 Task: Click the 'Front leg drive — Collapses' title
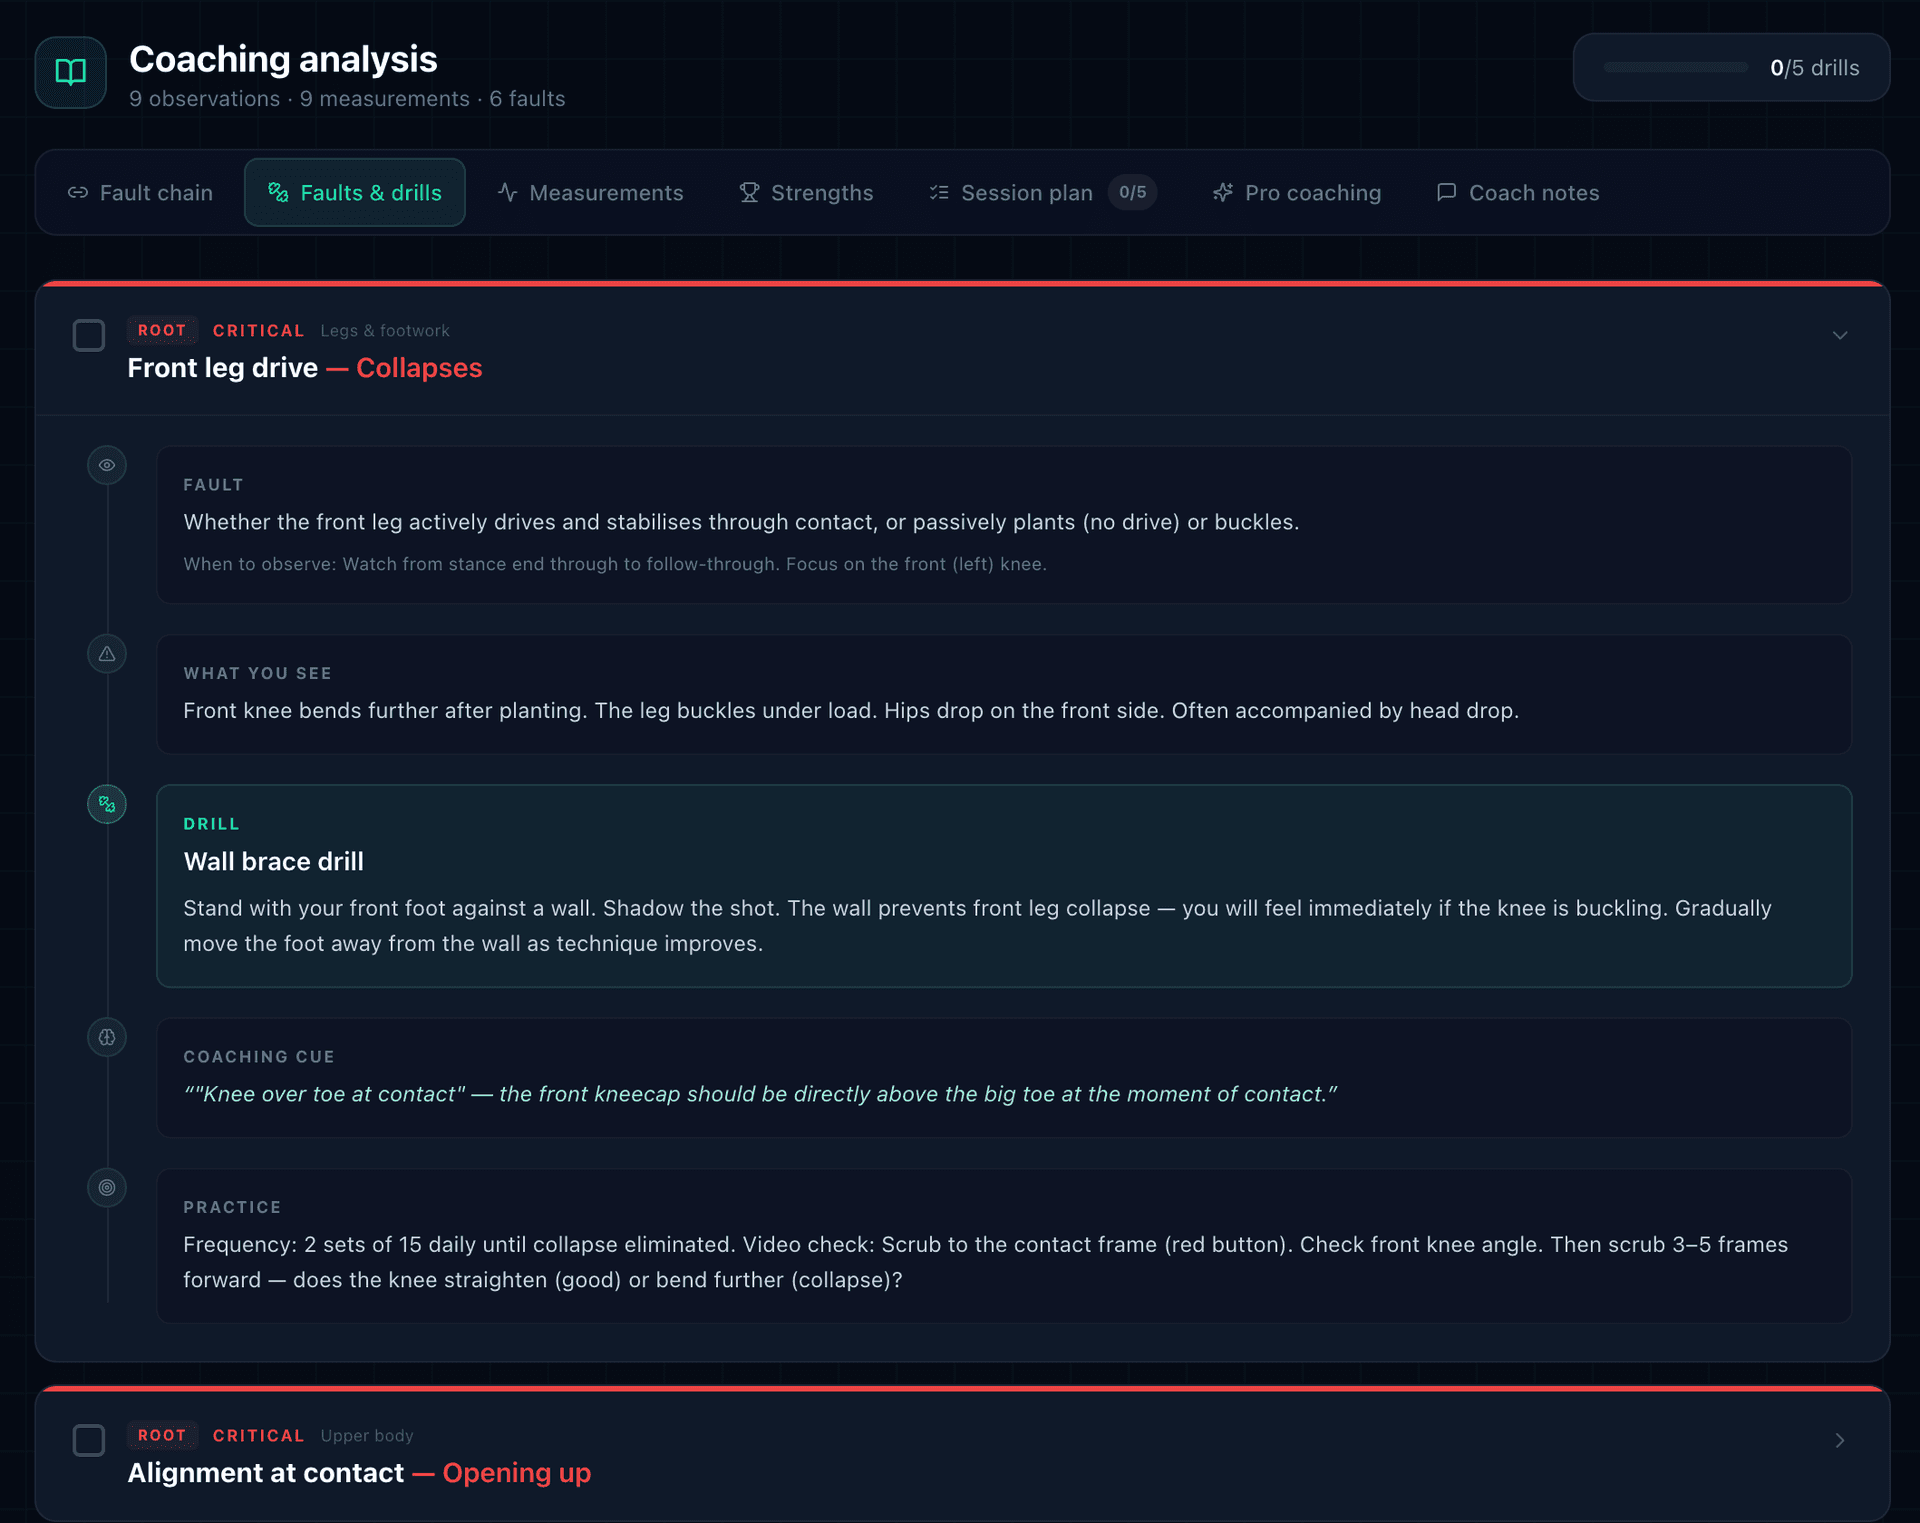point(305,368)
